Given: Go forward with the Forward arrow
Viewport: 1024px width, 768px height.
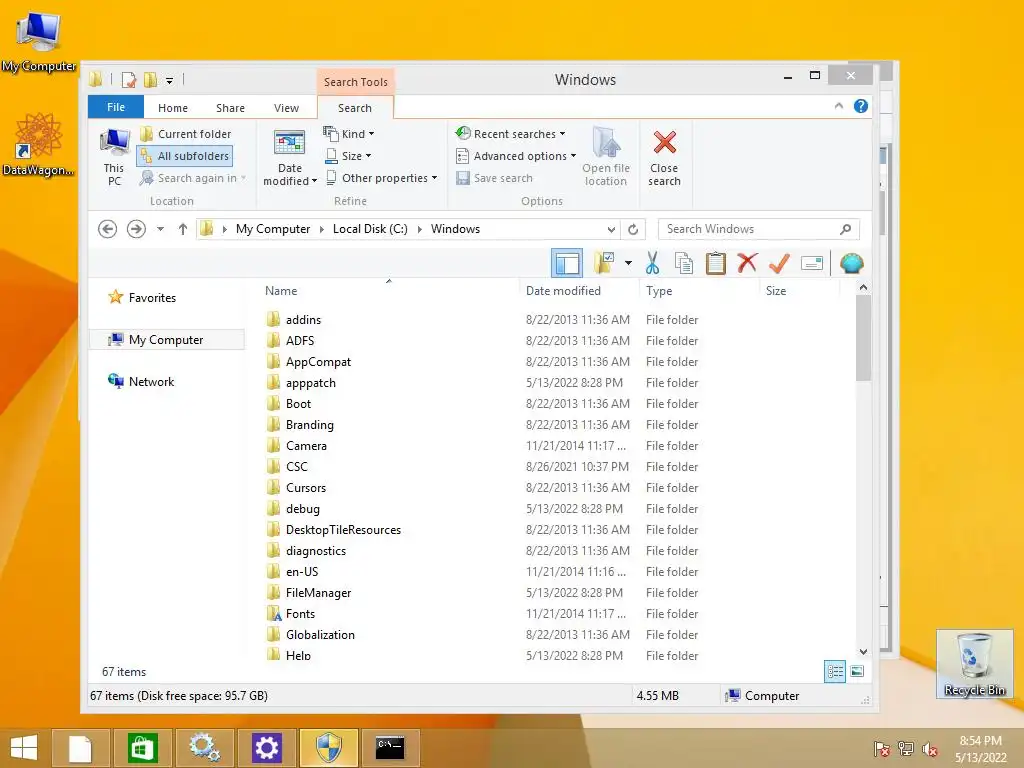Looking at the screenshot, I should coord(136,229).
